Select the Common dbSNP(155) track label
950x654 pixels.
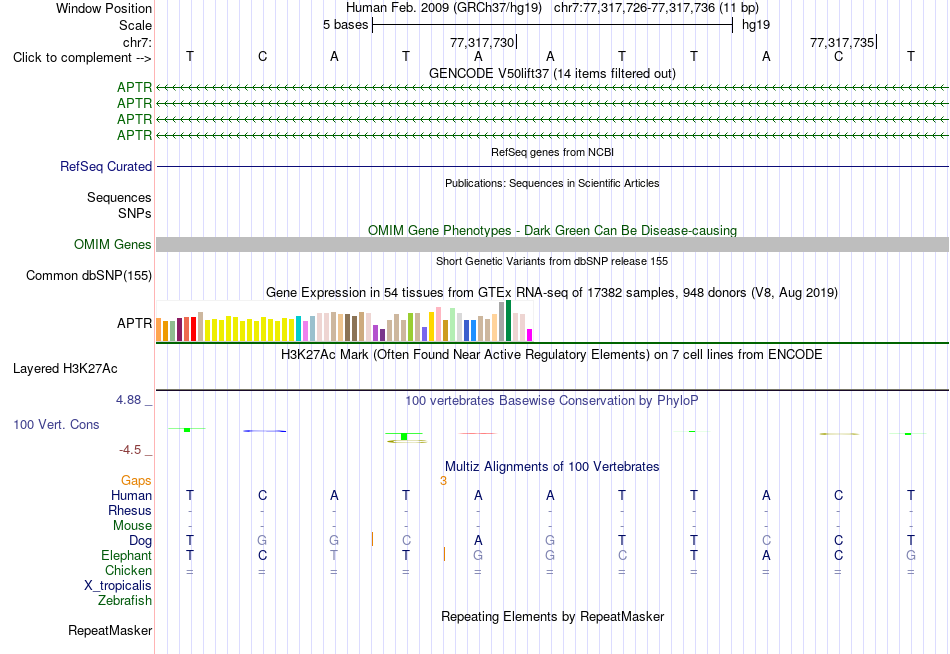click(x=89, y=275)
